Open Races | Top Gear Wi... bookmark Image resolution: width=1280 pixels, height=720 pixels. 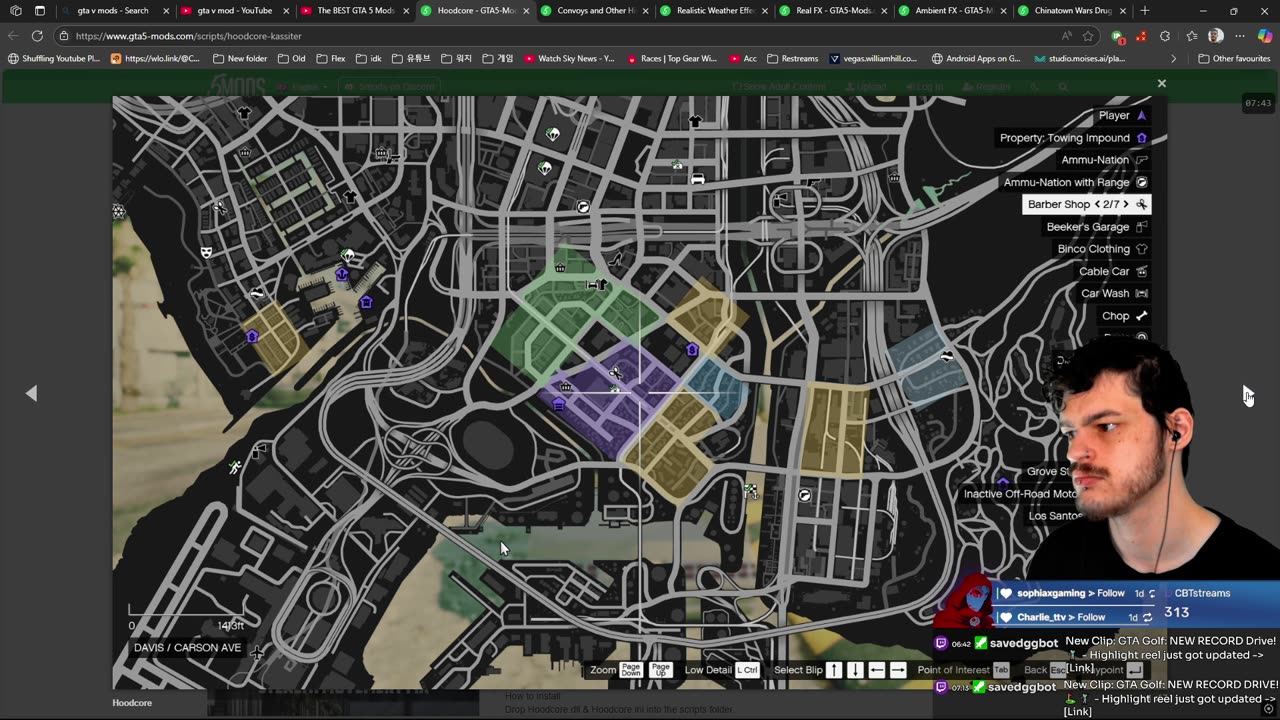pos(671,59)
